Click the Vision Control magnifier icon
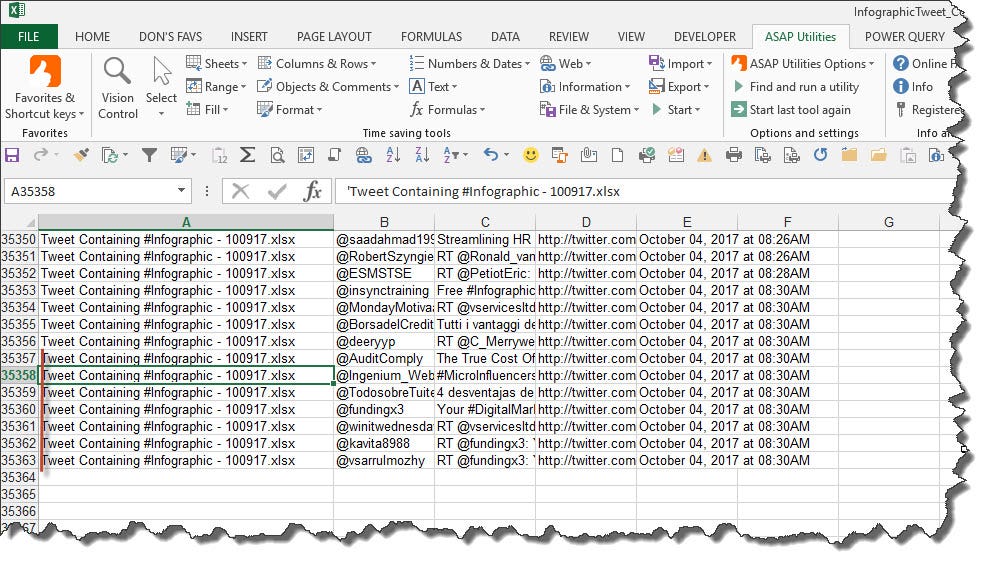 118,71
